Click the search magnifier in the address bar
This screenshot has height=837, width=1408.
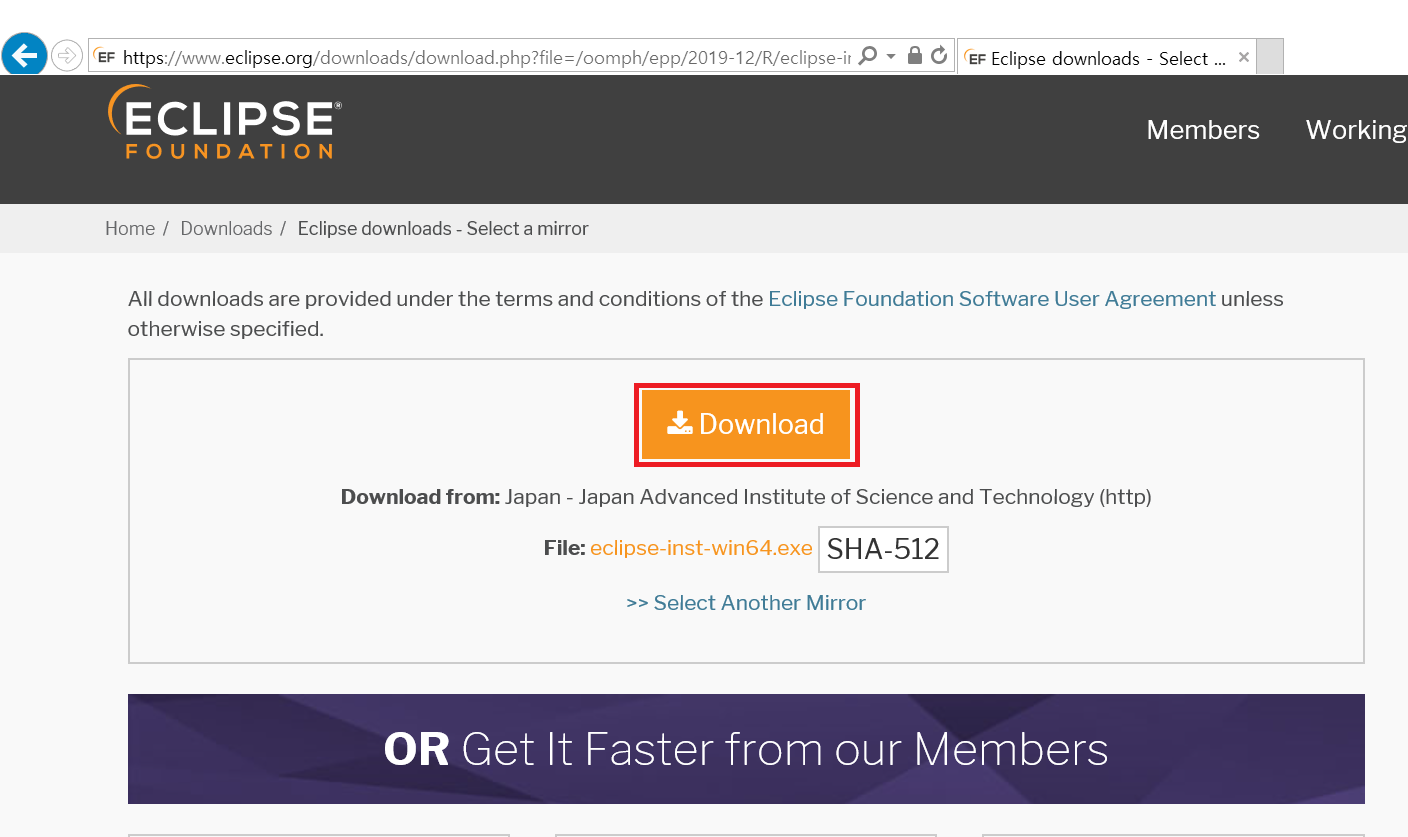click(x=868, y=56)
